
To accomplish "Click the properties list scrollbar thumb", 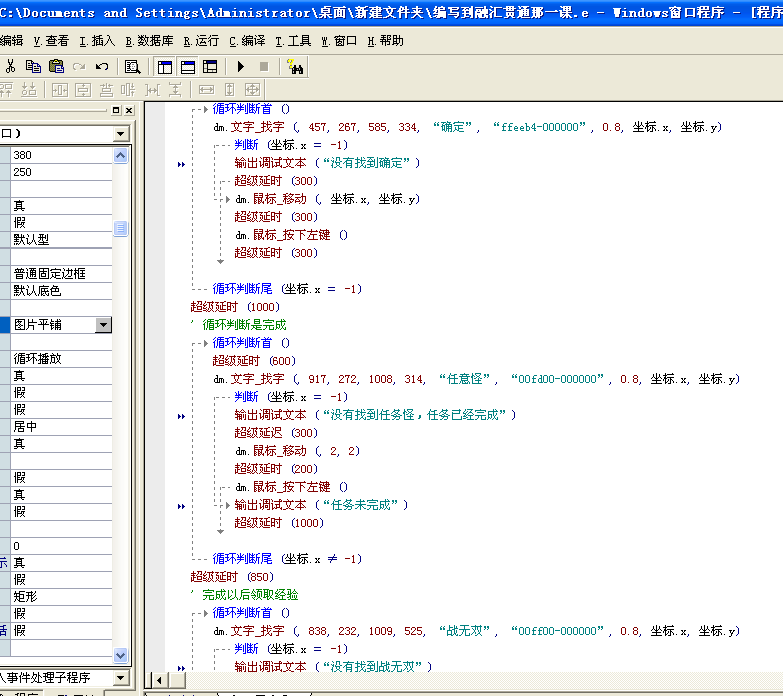I will point(120,228).
